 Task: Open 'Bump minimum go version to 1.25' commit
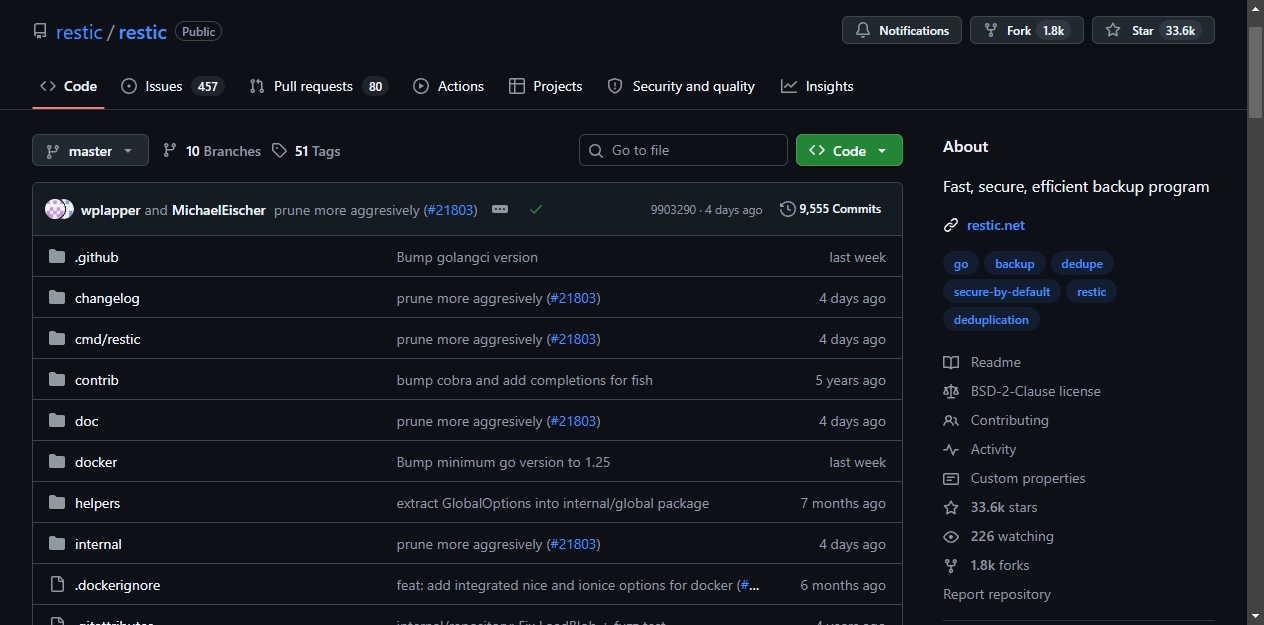[503, 462]
